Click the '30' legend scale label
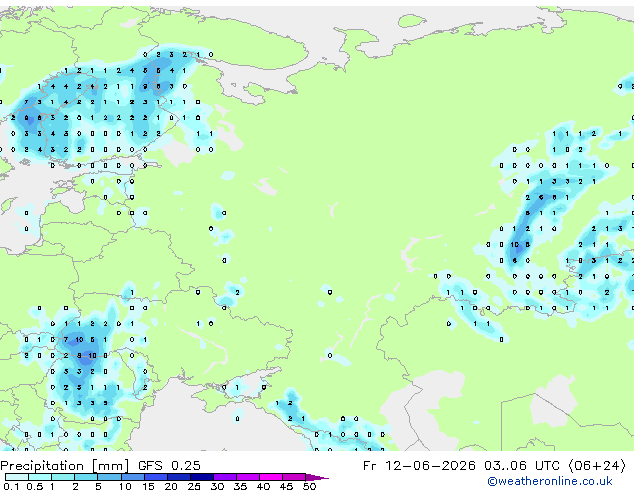The image size is (634, 490). [x=217, y=486]
